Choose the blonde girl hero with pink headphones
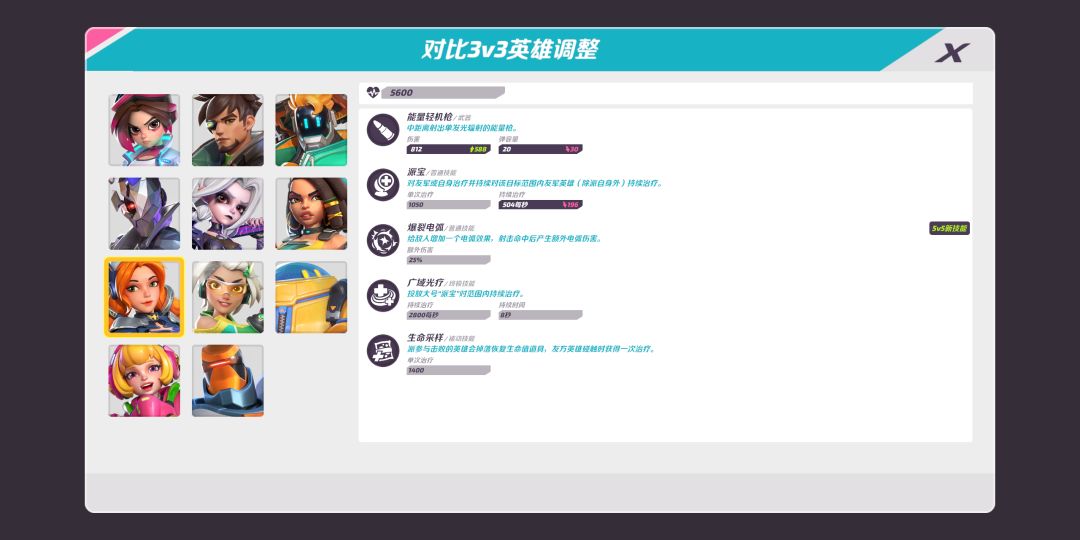Image resolution: width=1080 pixels, height=540 pixels. pos(144,381)
